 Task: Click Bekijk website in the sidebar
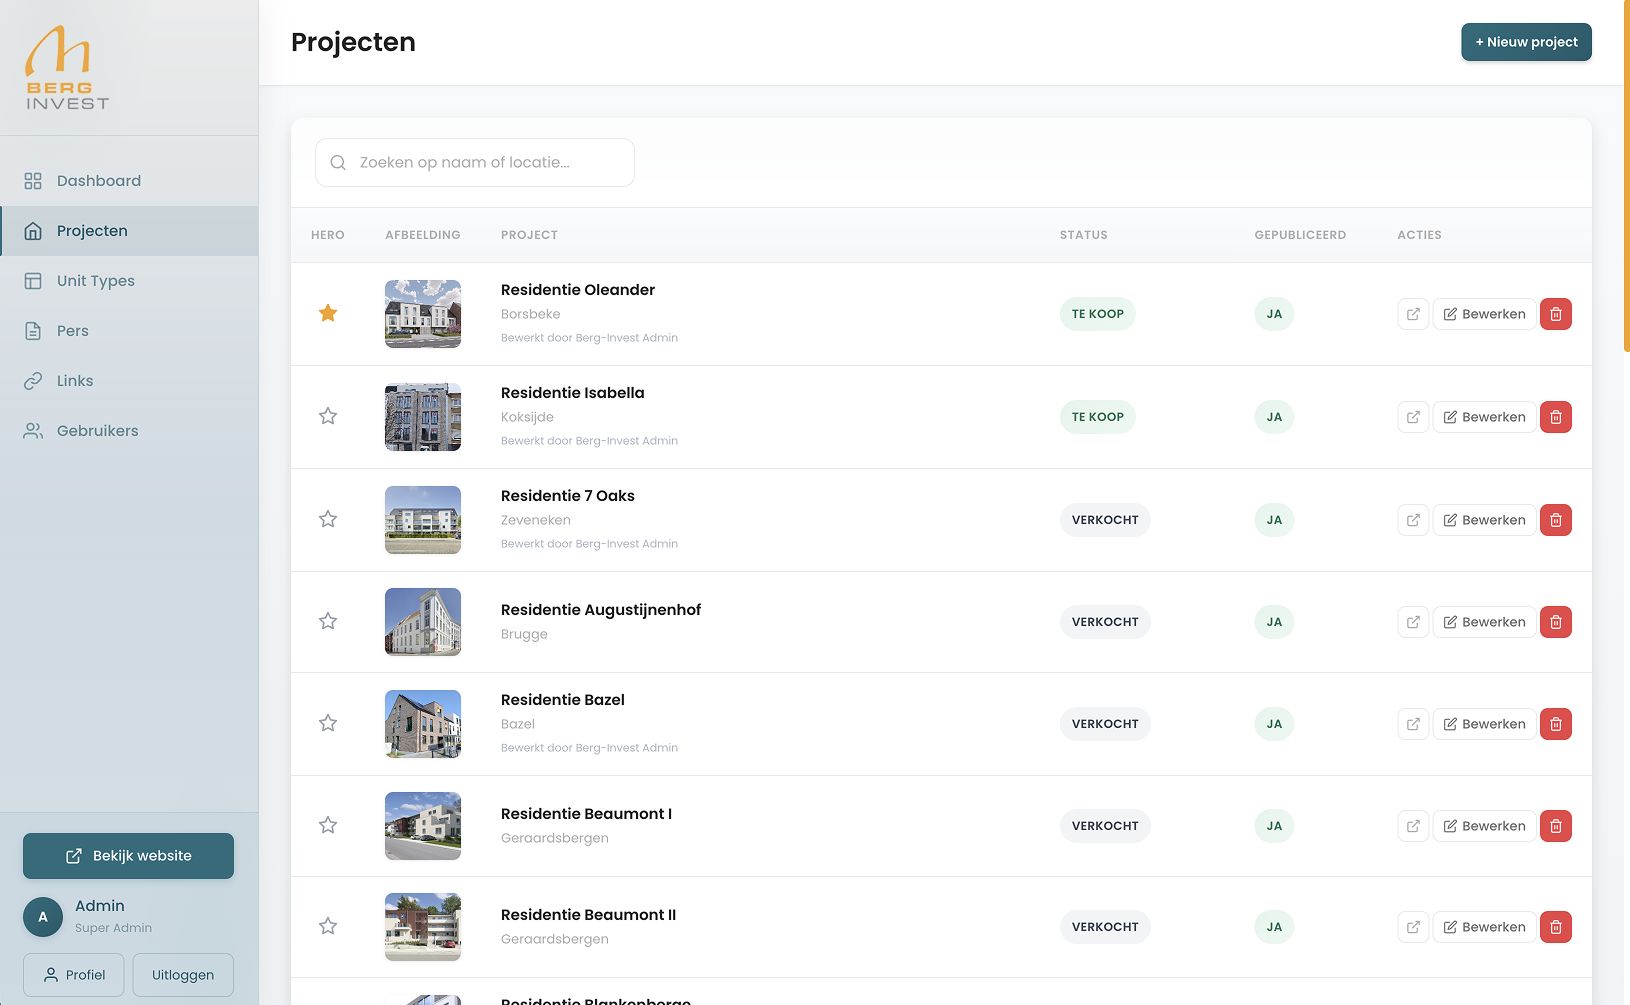point(128,855)
